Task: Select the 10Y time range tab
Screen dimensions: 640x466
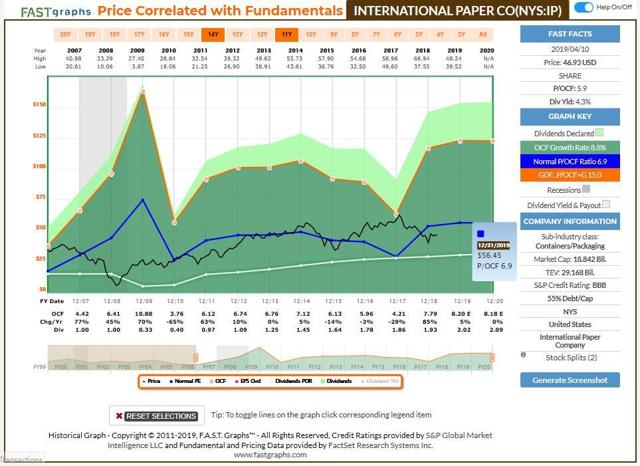Action: [x=311, y=35]
